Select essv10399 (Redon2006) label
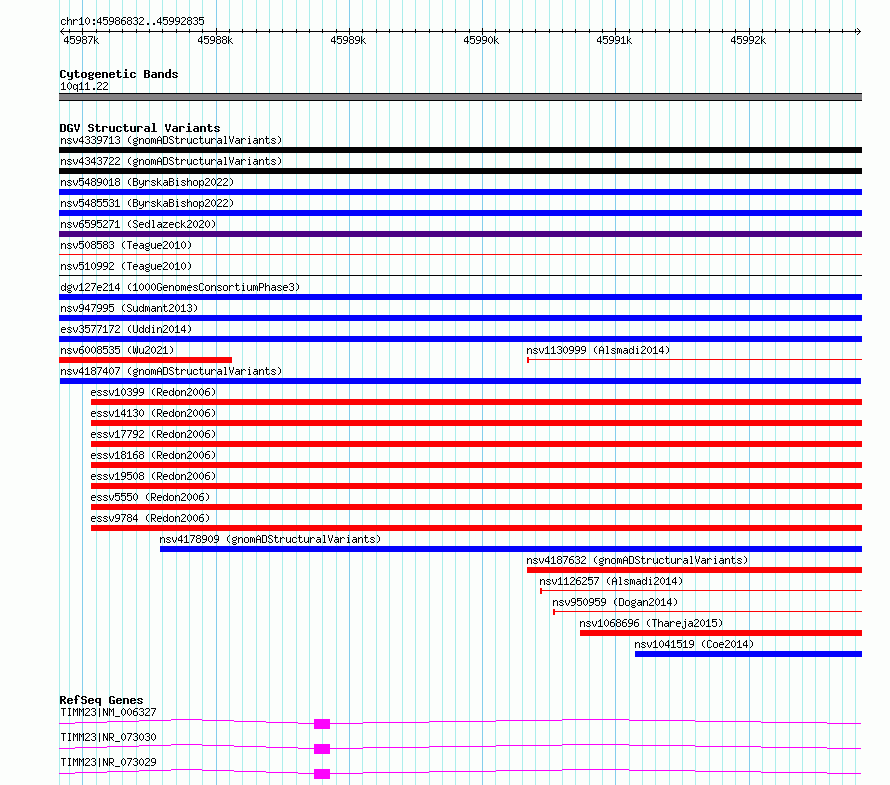The width and height of the screenshot is (890, 785). click(x=153, y=392)
